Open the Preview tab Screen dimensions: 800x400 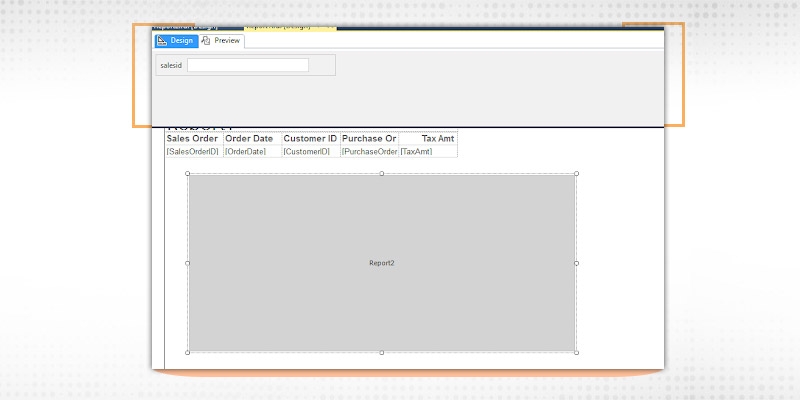(x=221, y=41)
